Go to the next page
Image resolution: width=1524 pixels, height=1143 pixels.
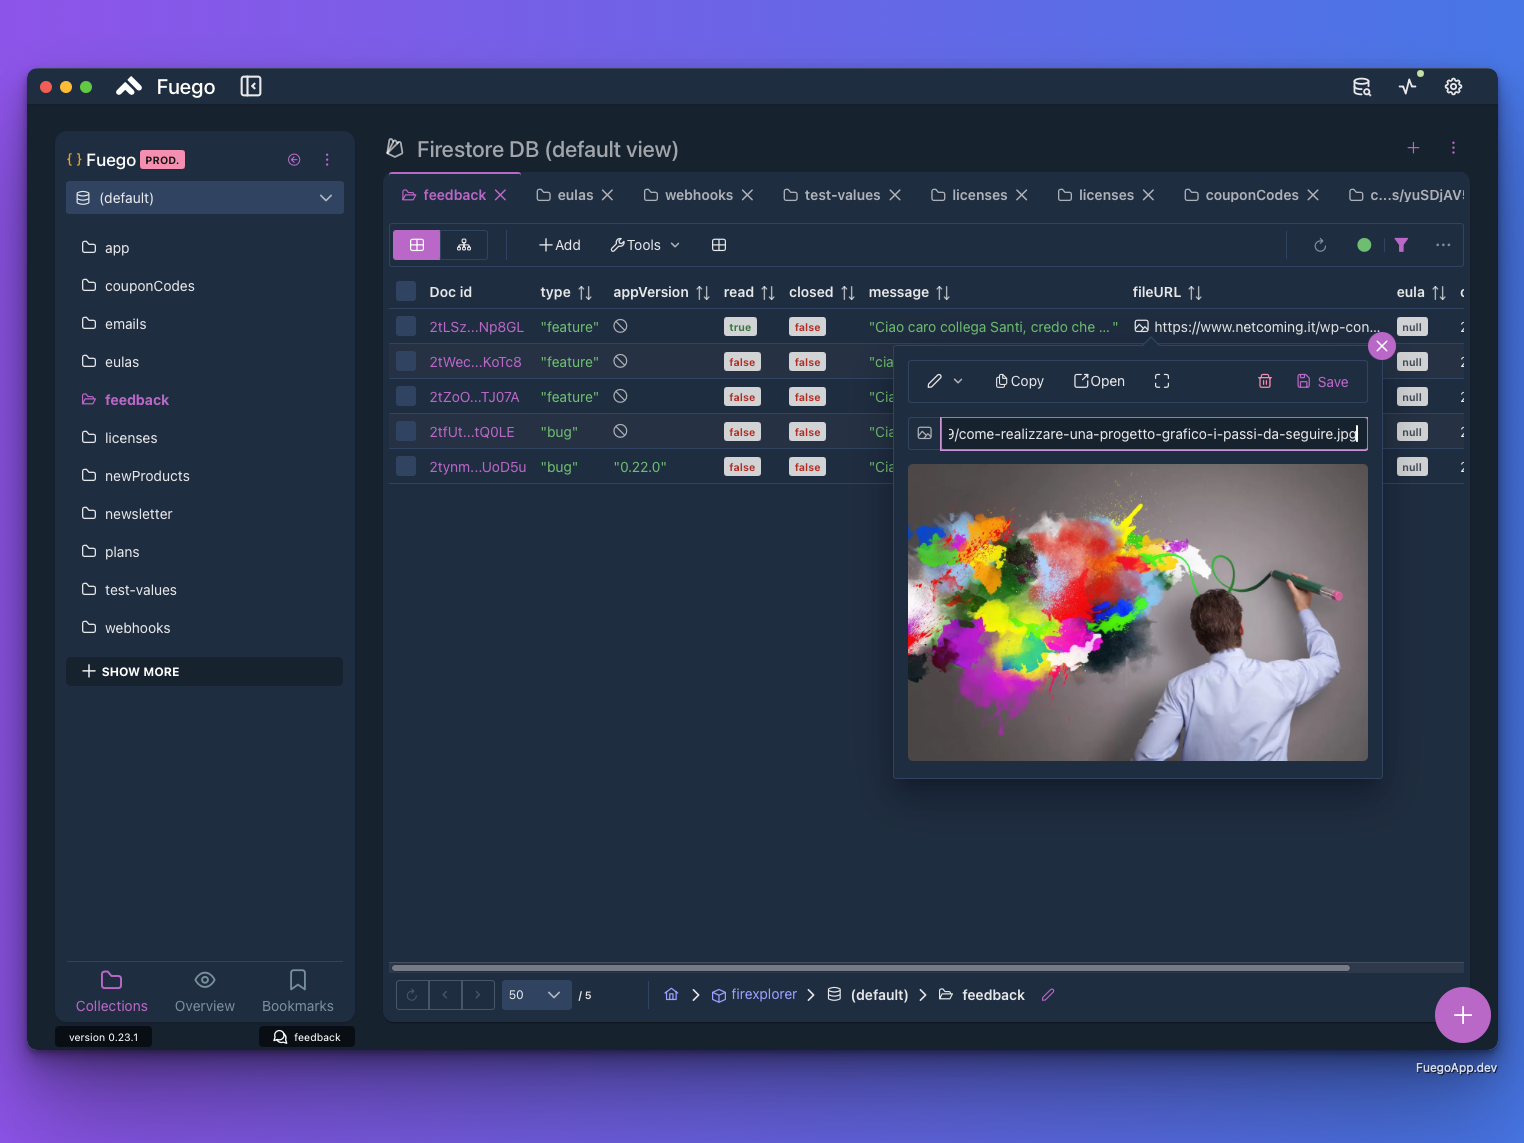tap(478, 995)
